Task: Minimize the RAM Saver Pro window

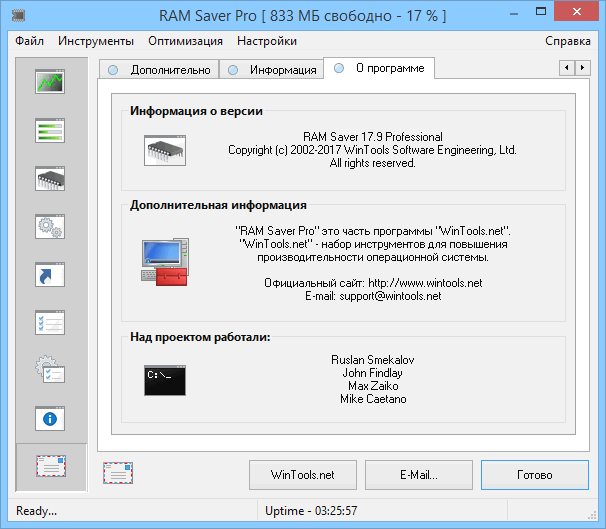Action: (x=514, y=14)
